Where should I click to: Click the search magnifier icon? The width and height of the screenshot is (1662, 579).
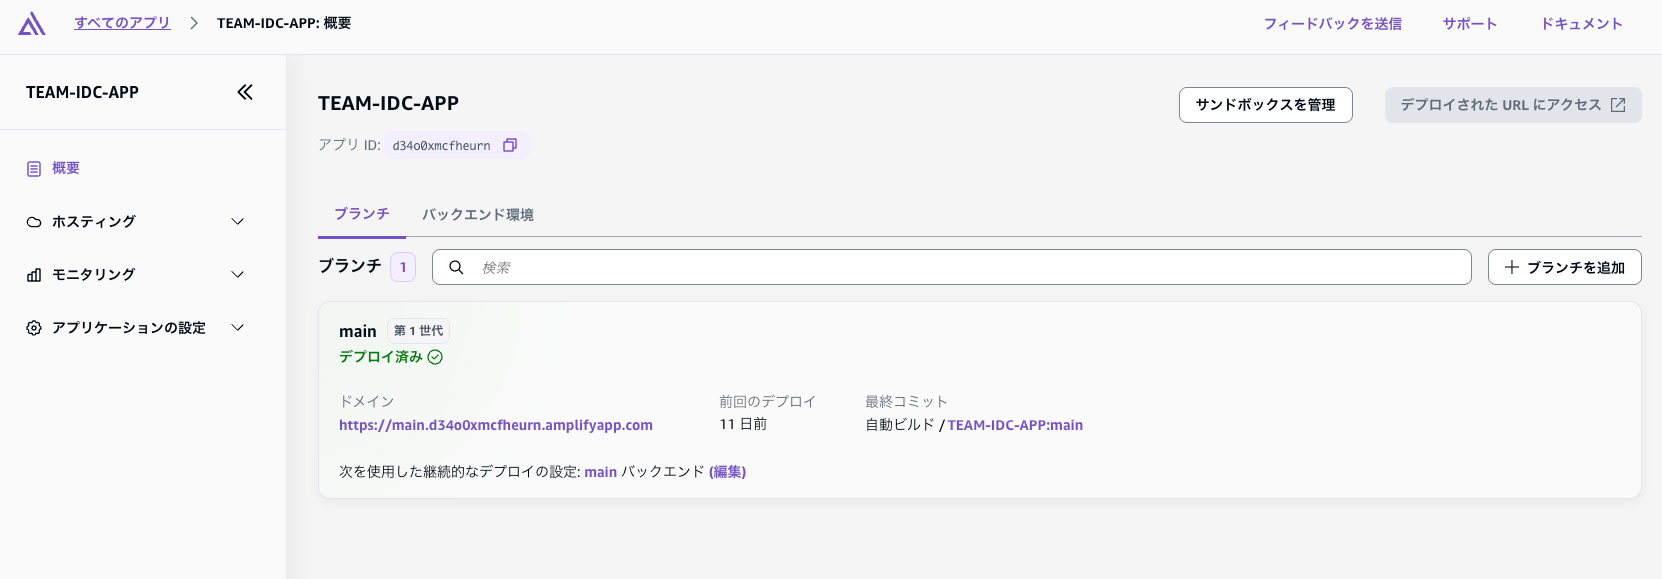(456, 267)
